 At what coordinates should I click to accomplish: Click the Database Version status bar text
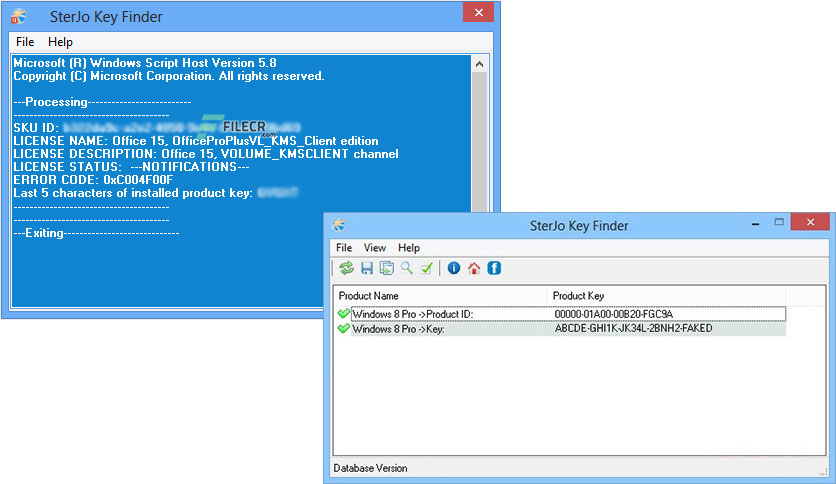click(x=371, y=468)
